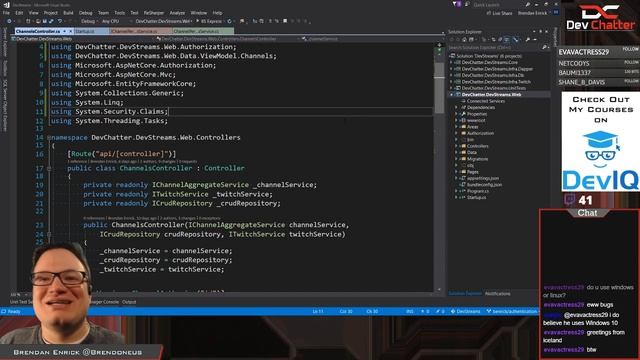This screenshot has width=640, height=360.
Task: Open the ReSharper menu
Action: (x=153, y=13)
